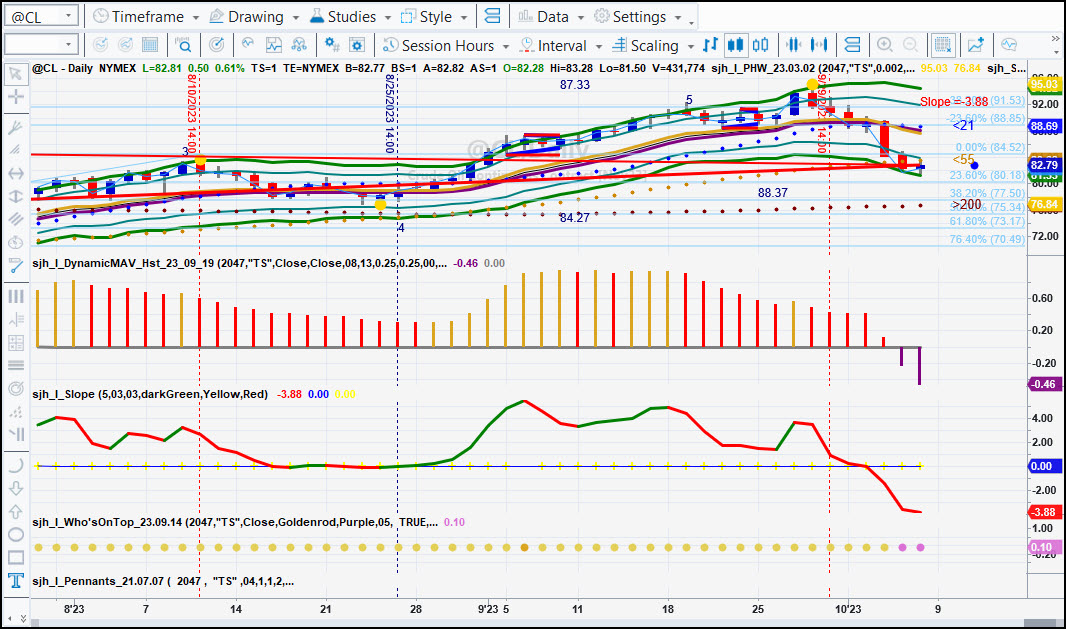
Task: Expand the Timeframe dropdown arrow
Action: pos(196,17)
